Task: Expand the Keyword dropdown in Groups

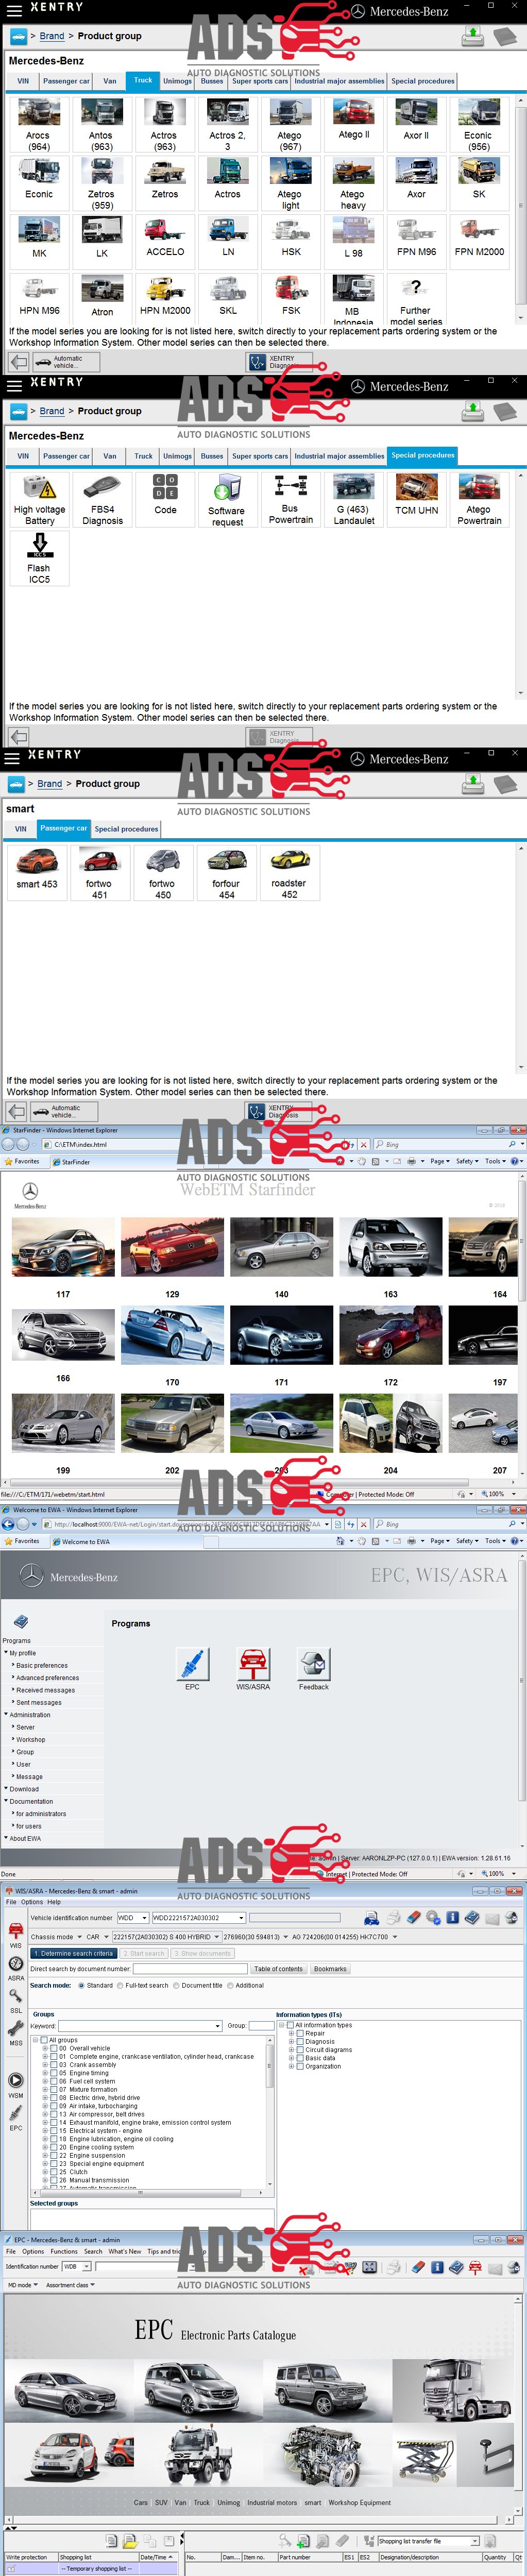Action: 218,2026
